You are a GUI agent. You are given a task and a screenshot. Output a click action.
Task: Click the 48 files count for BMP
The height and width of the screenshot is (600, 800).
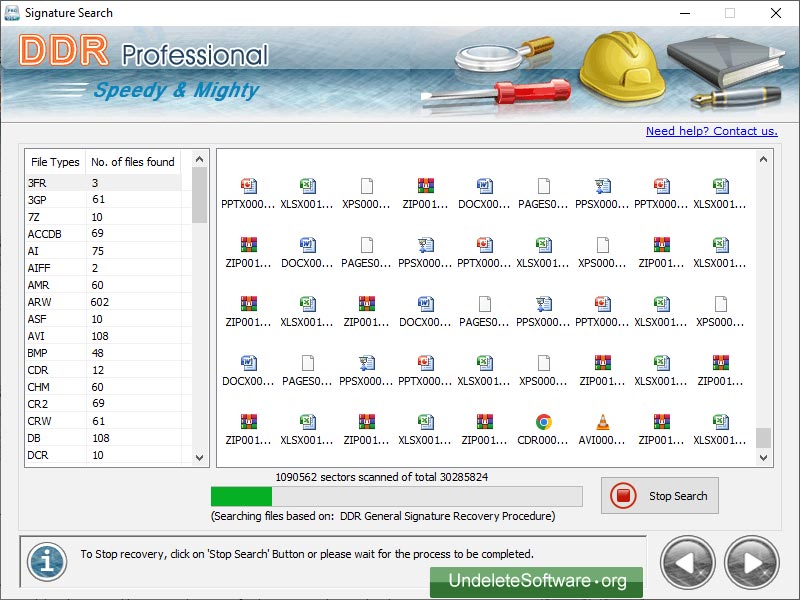(98, 353)
